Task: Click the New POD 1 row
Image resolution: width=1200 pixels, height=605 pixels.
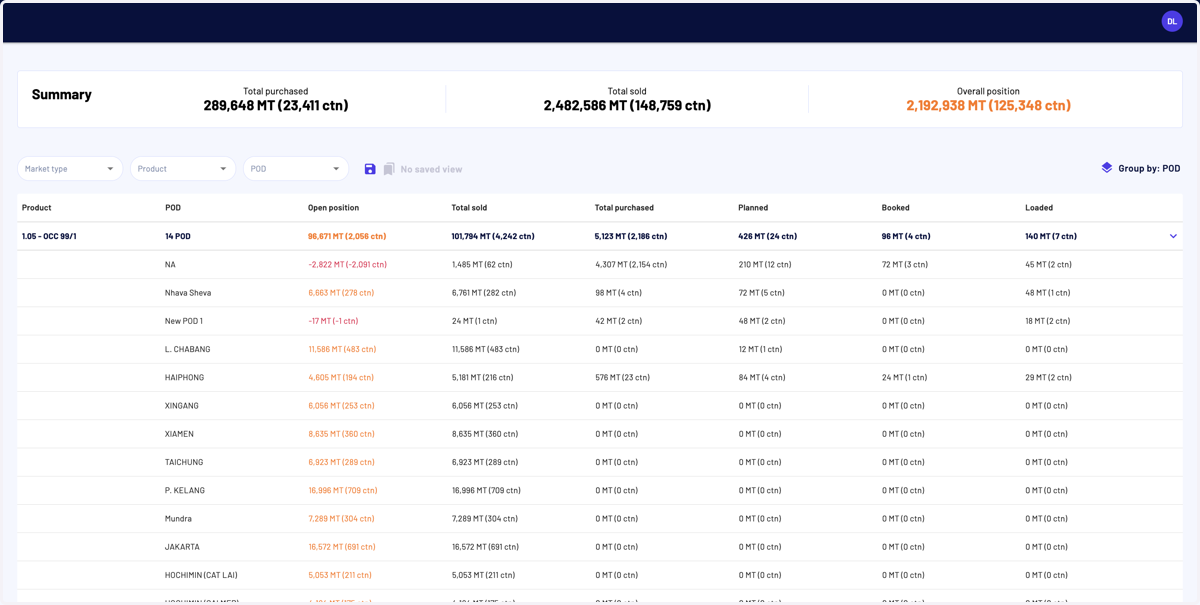Action: 600,321
